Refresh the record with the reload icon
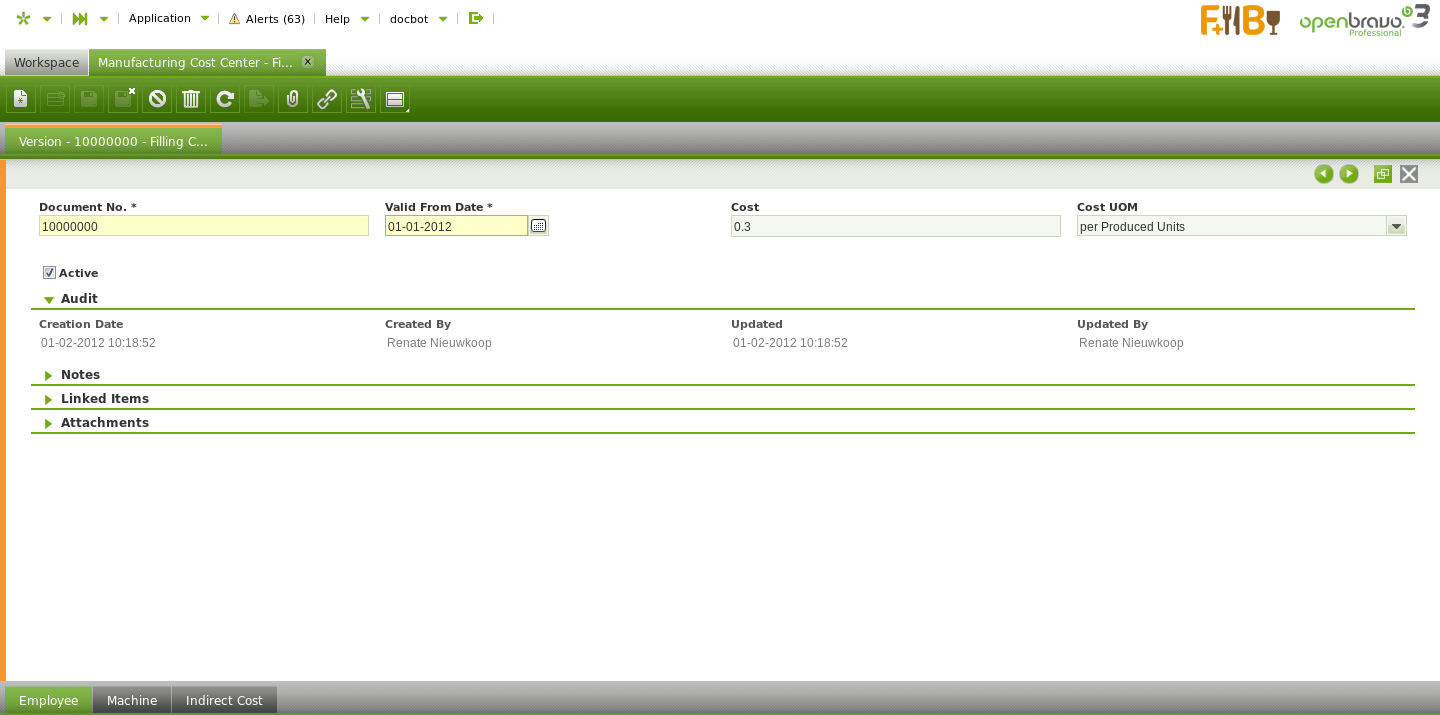Screen dimensions: 1440x715 pos(225,99)
